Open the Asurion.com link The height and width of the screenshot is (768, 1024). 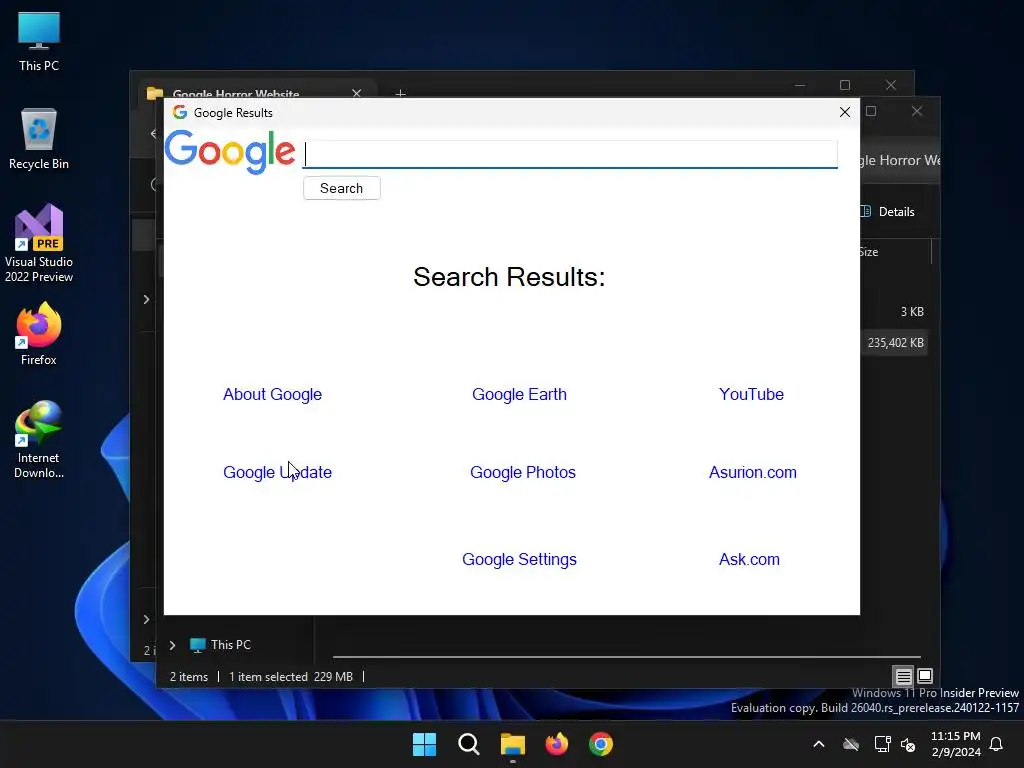click(x=752, y=472)
